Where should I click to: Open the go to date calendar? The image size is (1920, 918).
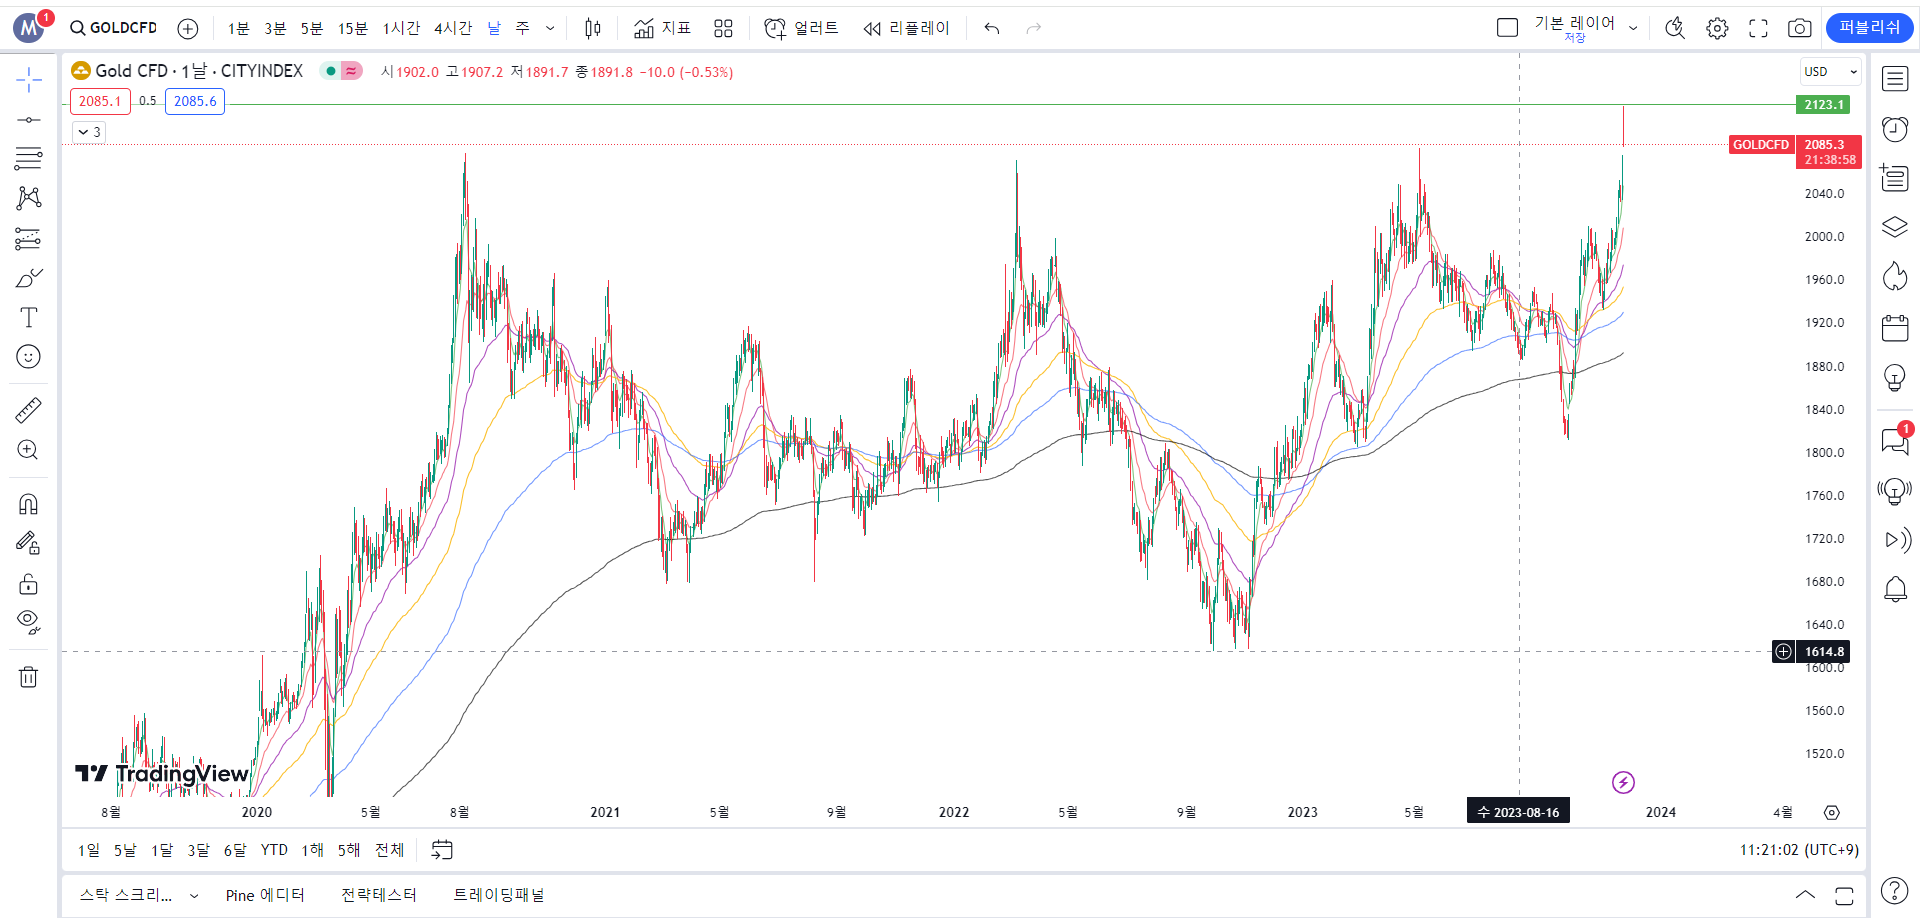tap(442, 850)
